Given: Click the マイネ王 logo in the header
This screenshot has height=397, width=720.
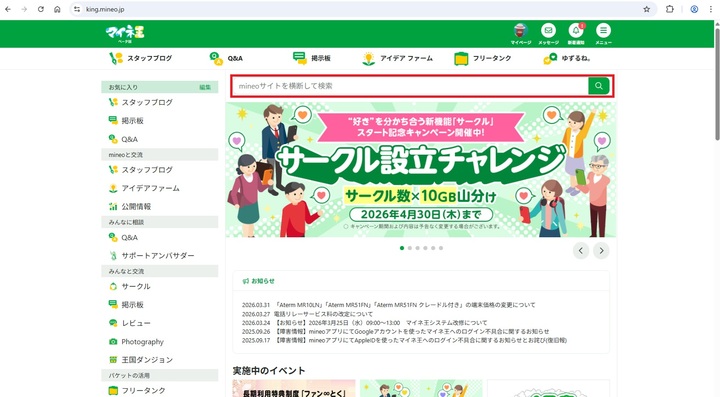Looking at the screenshot, I should (125, 34).
